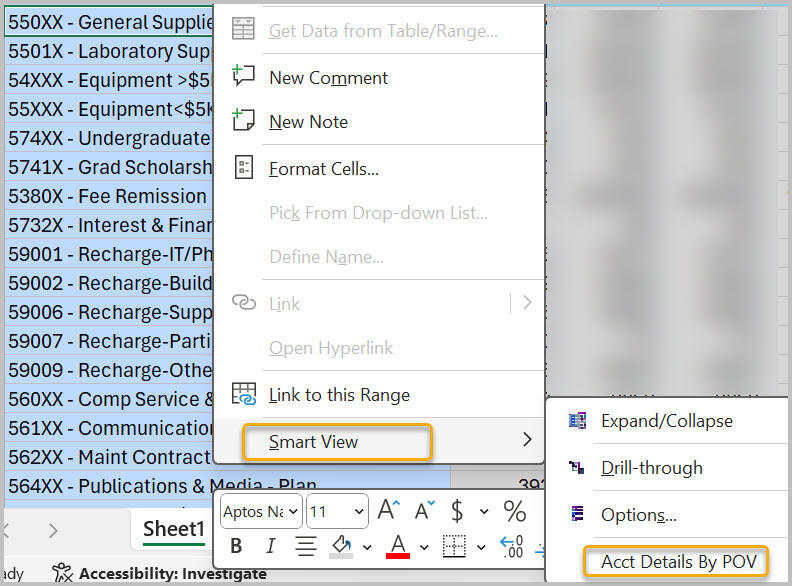The image size is (792, 586).
Task: Select Expand/Collapse in submenu
Action: (x=667, y=421)
